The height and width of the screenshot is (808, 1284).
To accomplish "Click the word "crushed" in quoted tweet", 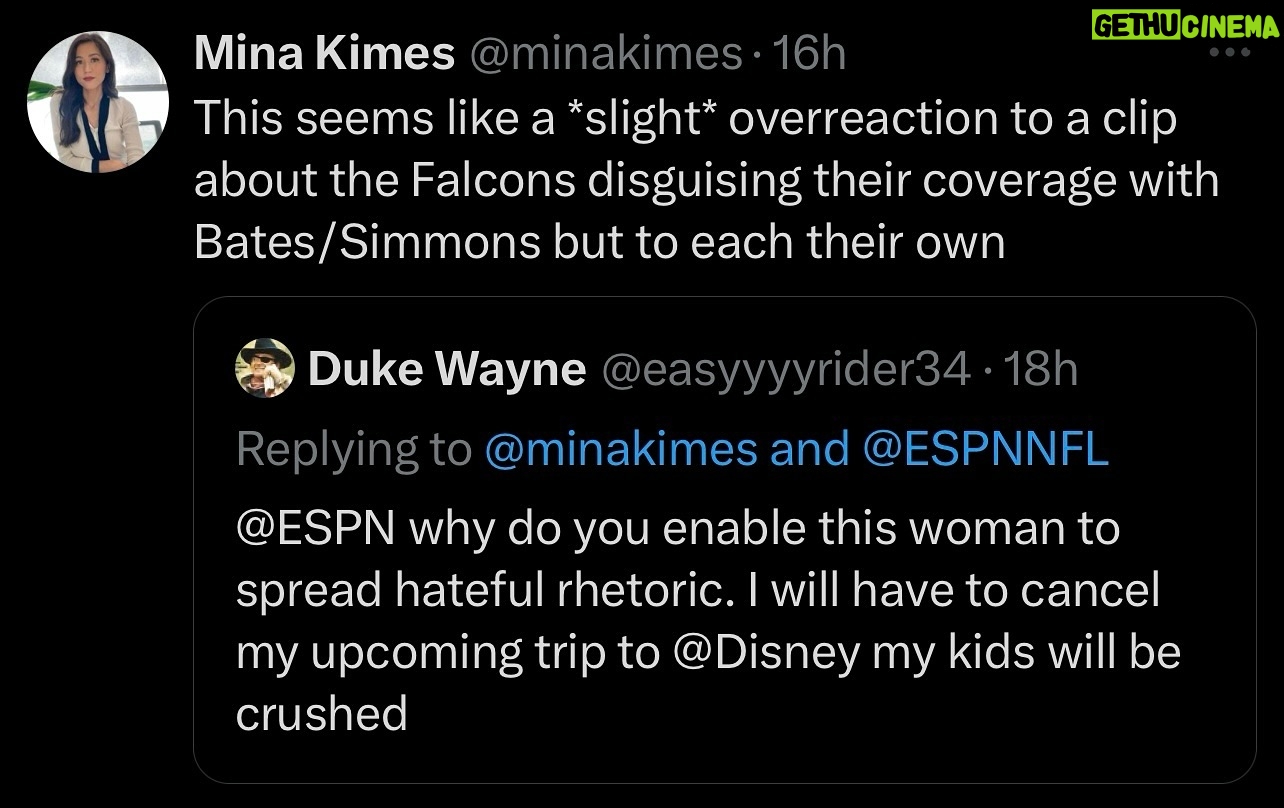I will (321, 714).
